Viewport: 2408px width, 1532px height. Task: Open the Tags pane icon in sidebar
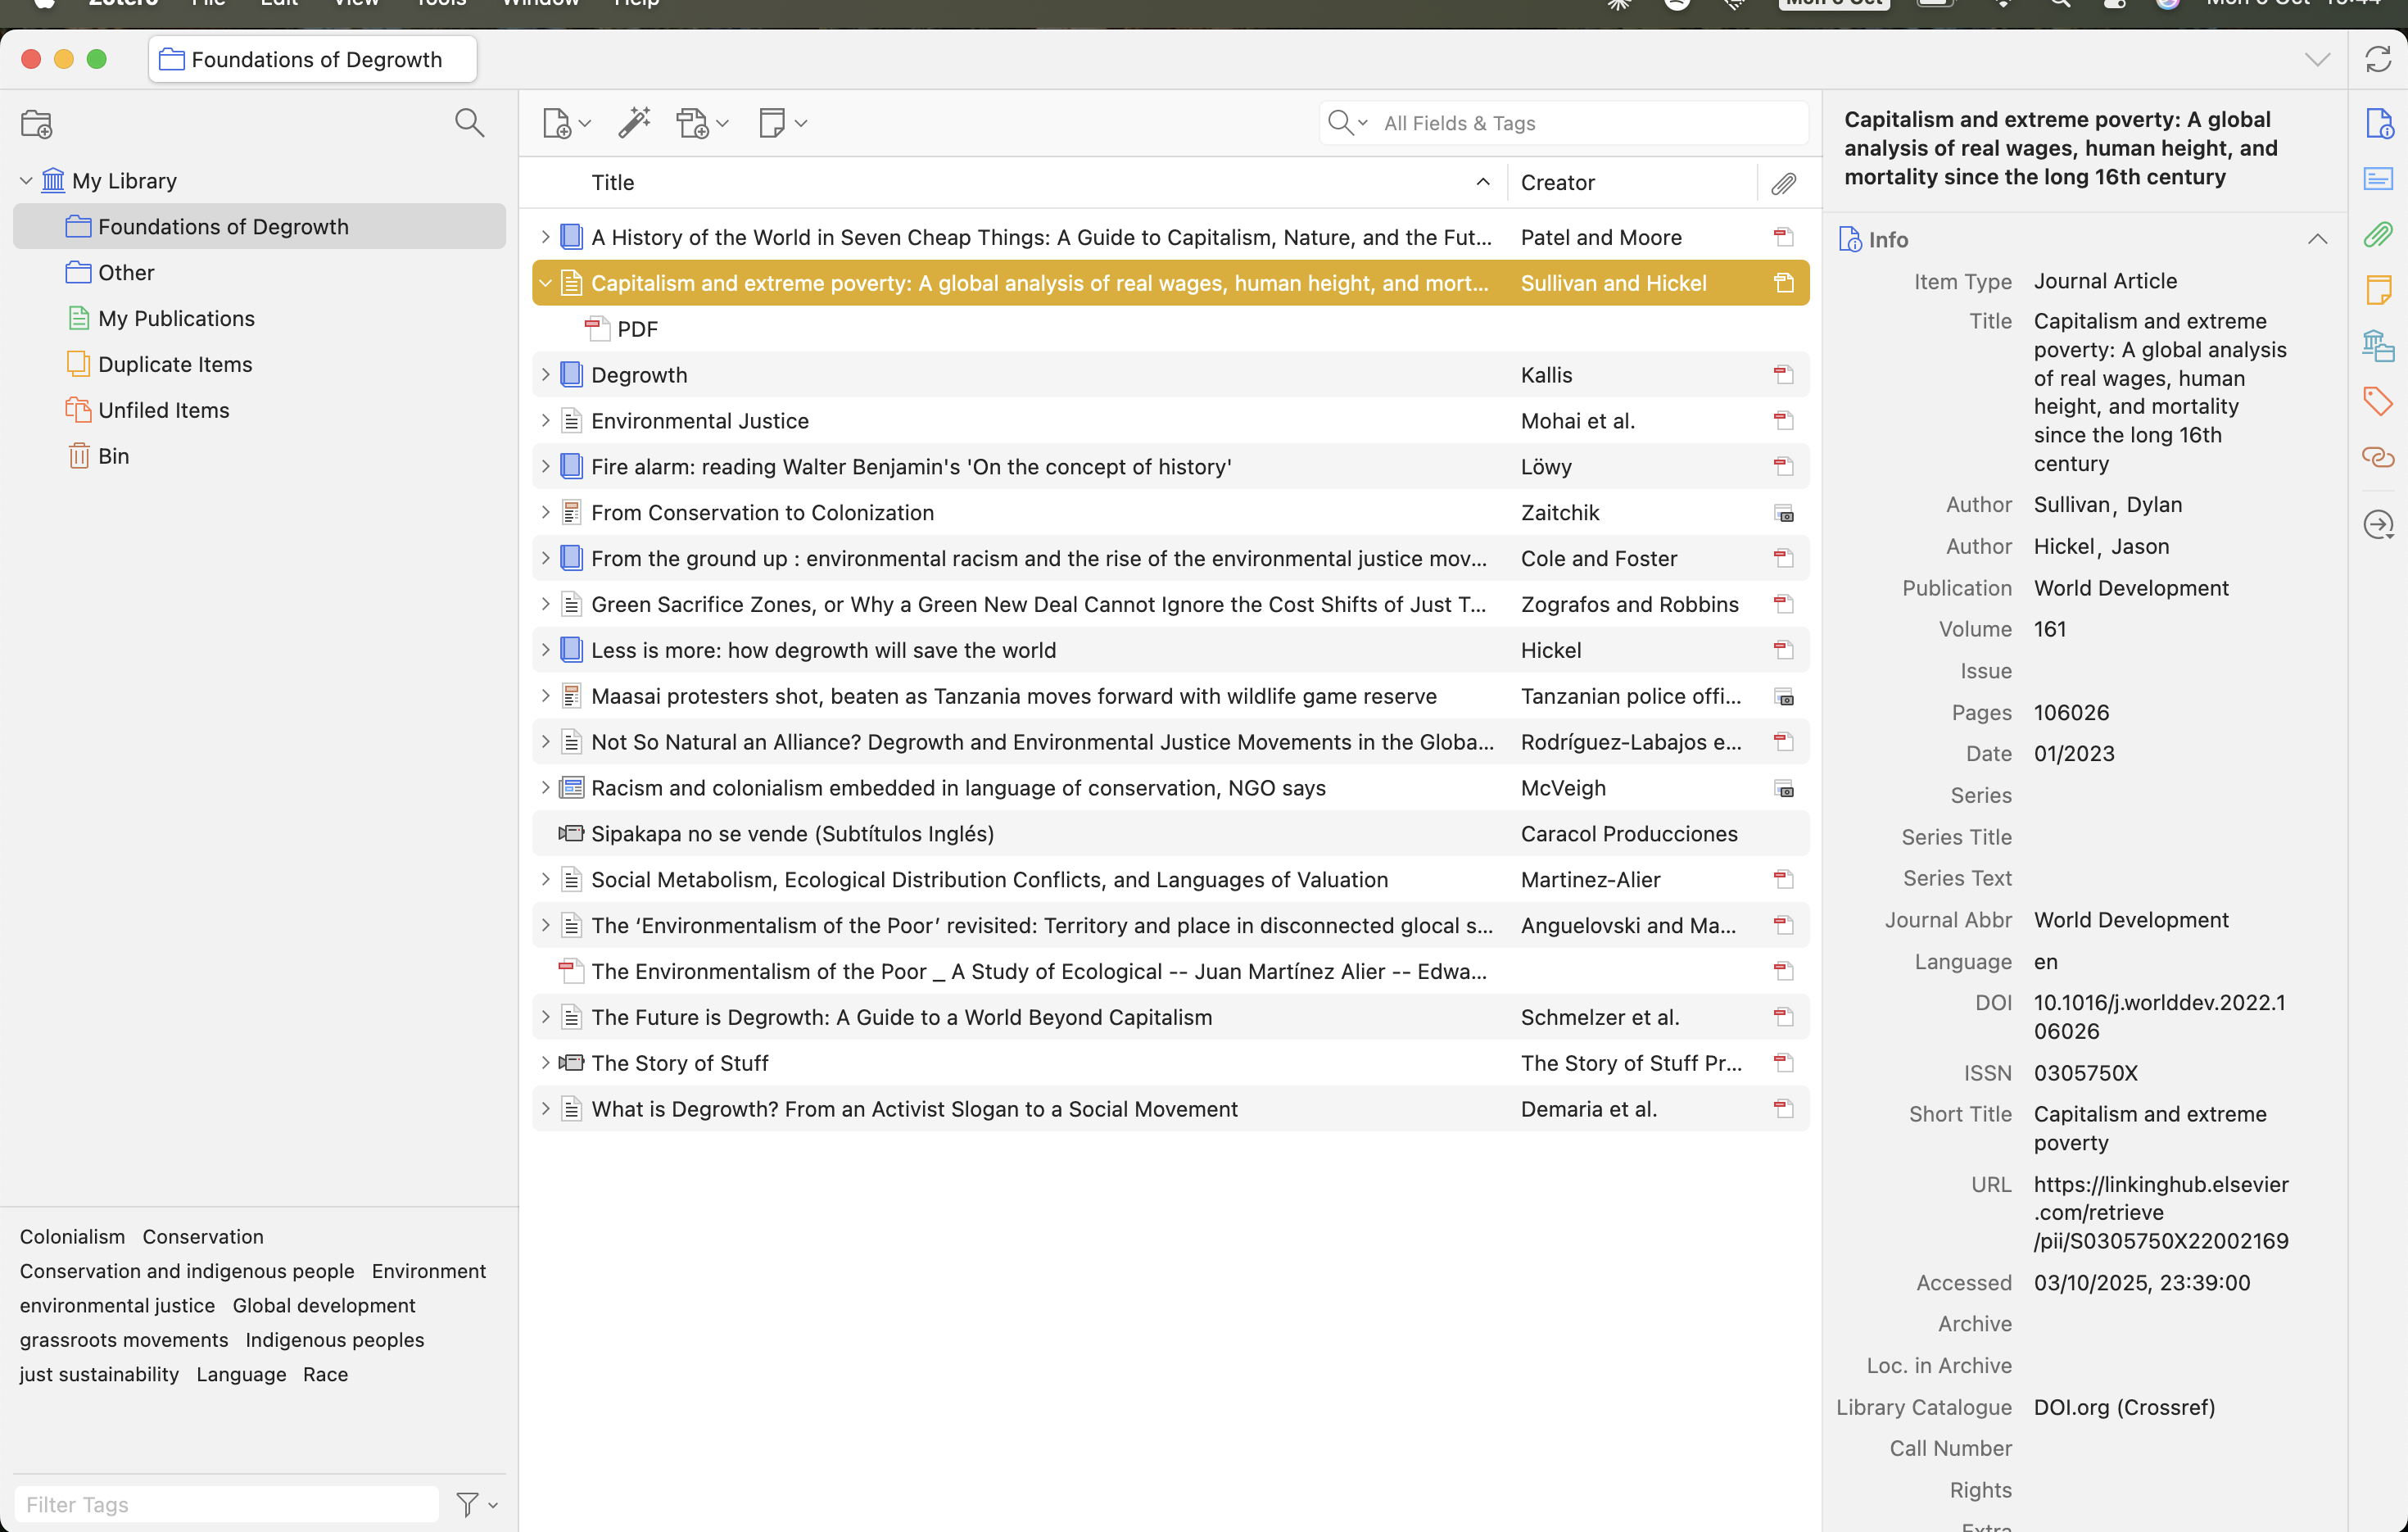click(2378, 402)
